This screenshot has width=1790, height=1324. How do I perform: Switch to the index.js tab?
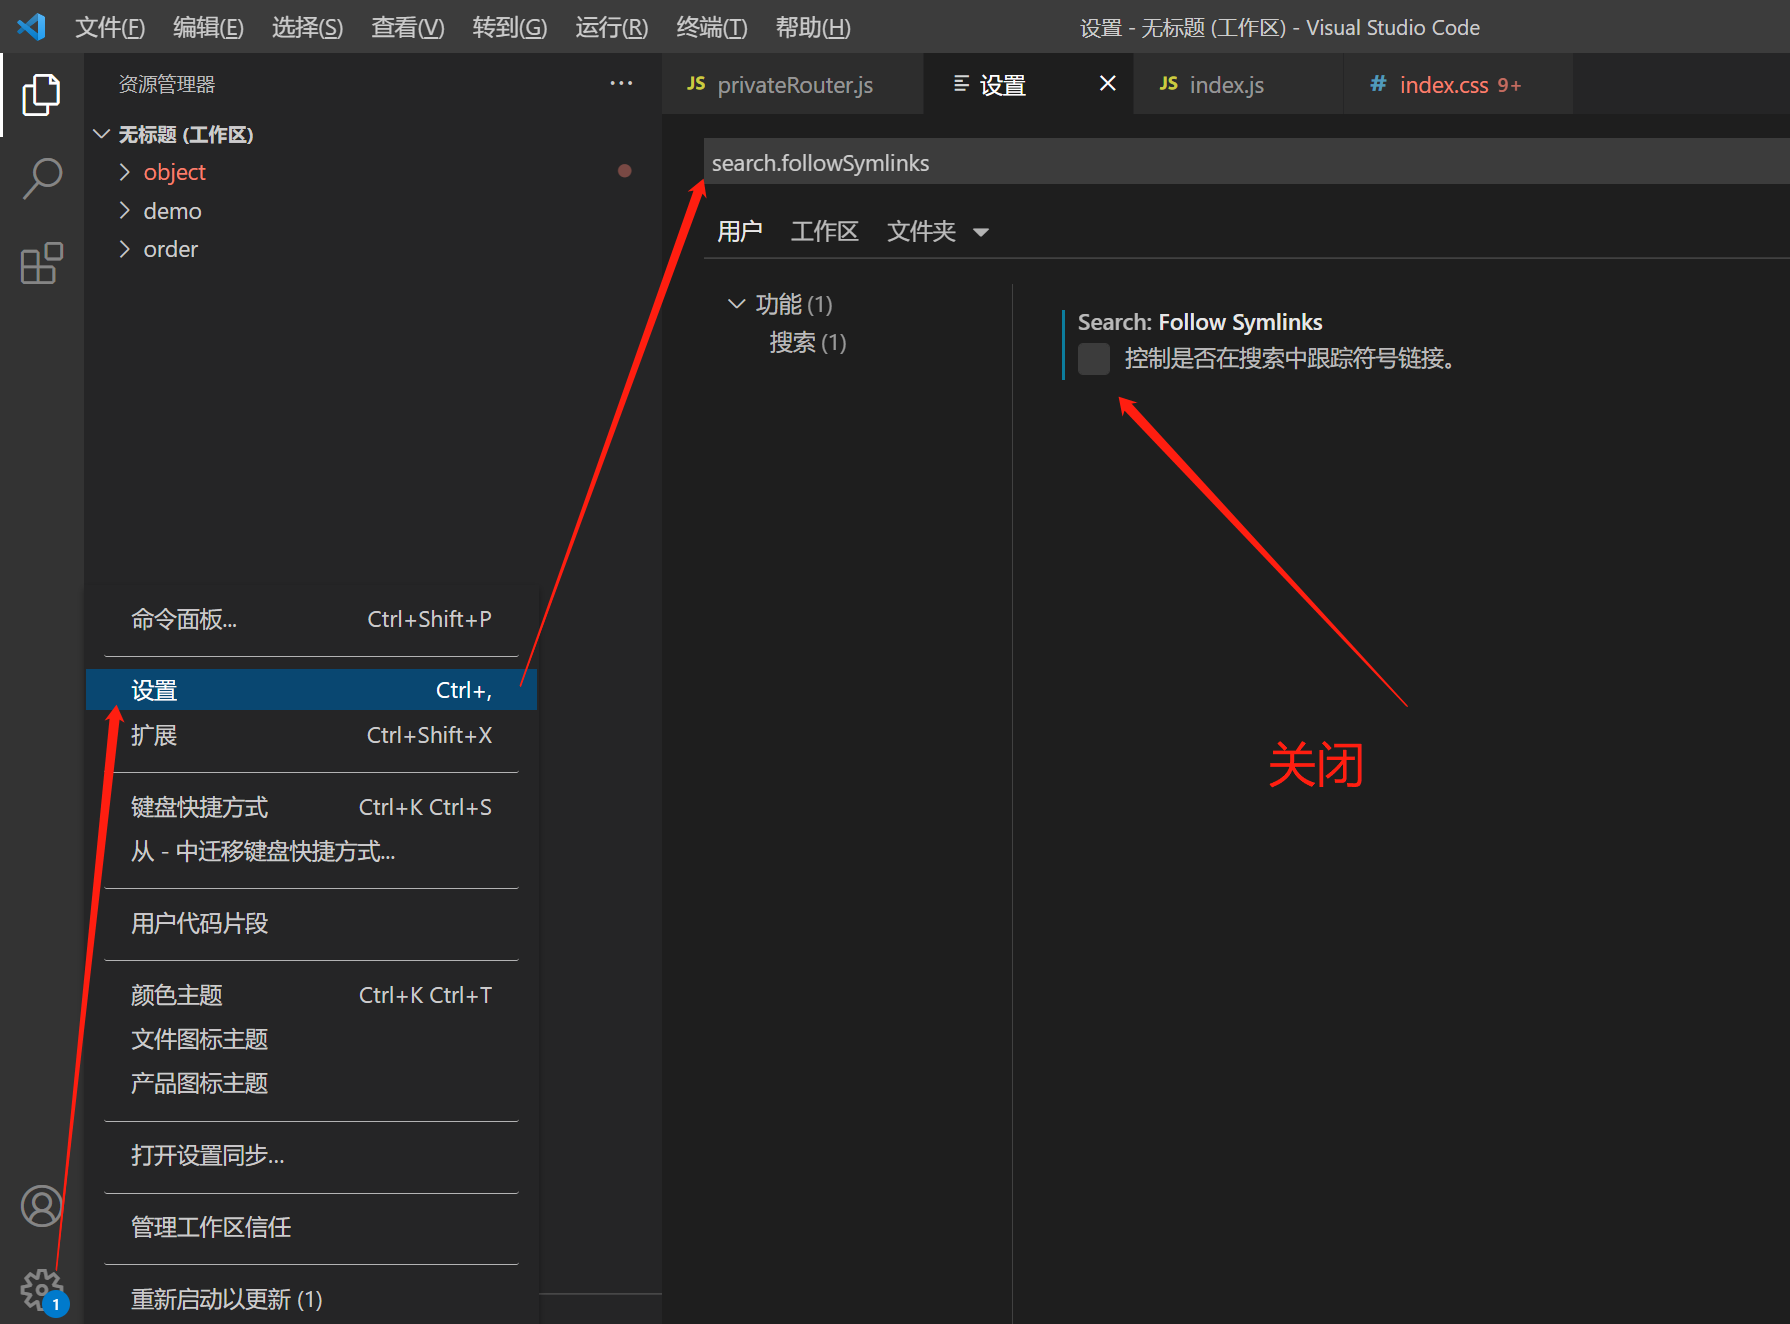point(1225,84)
